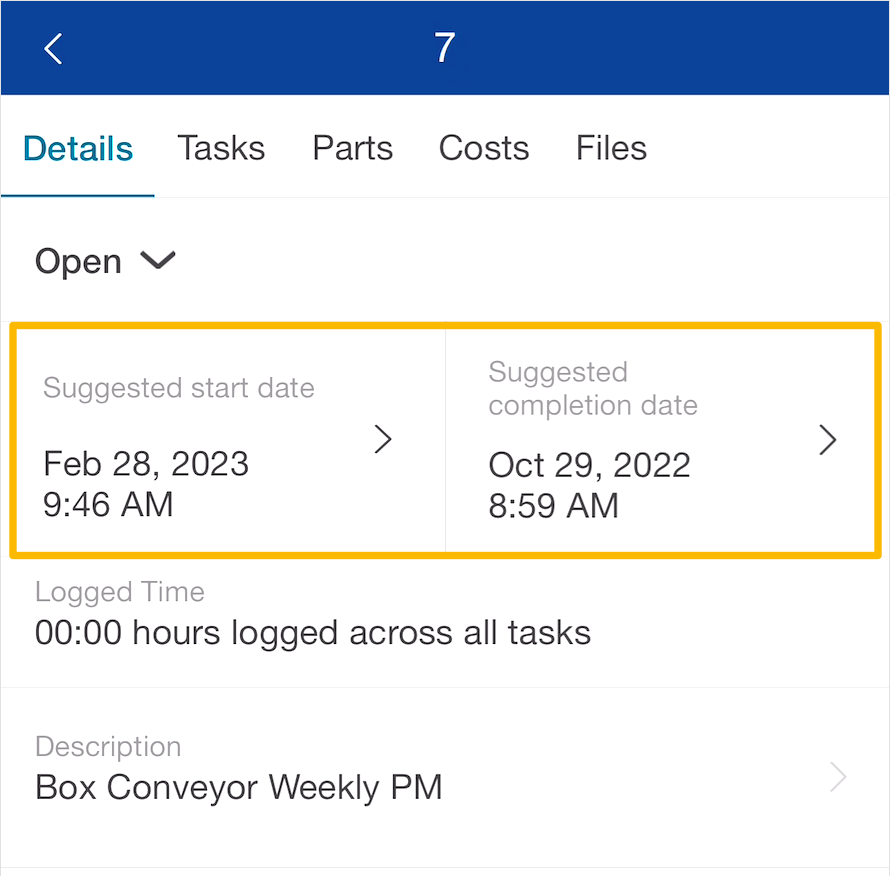890x876 pixels.
Task: Click the Logged Time label
Action: coord(120,592)
